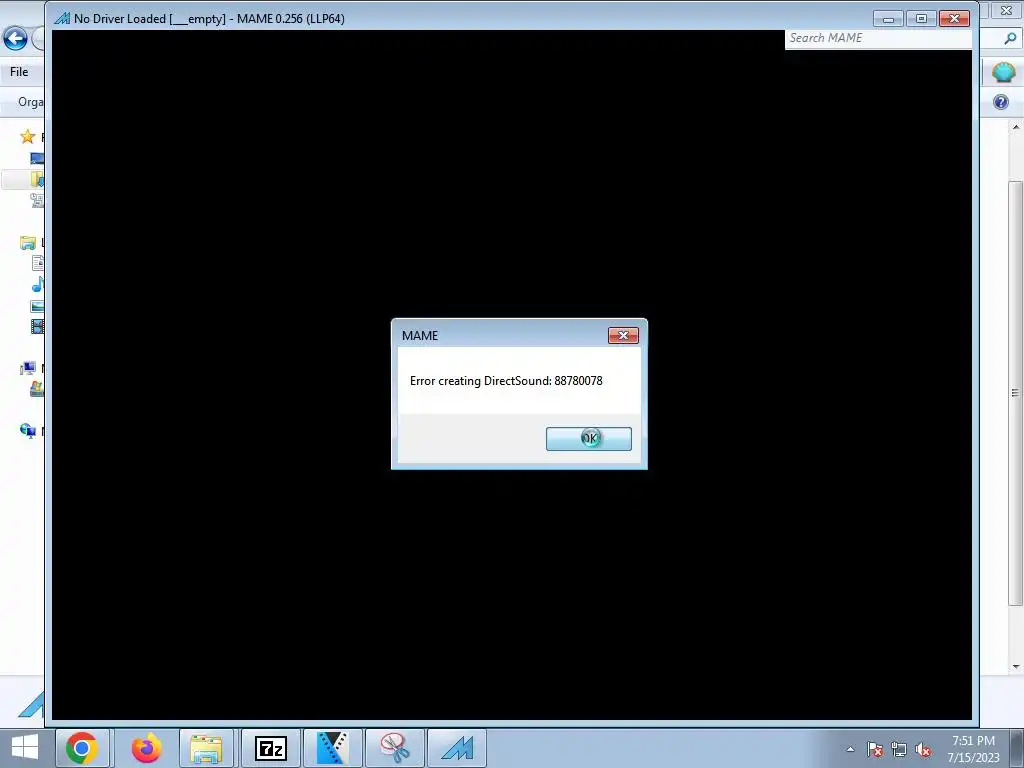This screenshot has width=1024, height=768.
Task: Open Snipping Tool from taskbar
Action: (x=394, y=748)
